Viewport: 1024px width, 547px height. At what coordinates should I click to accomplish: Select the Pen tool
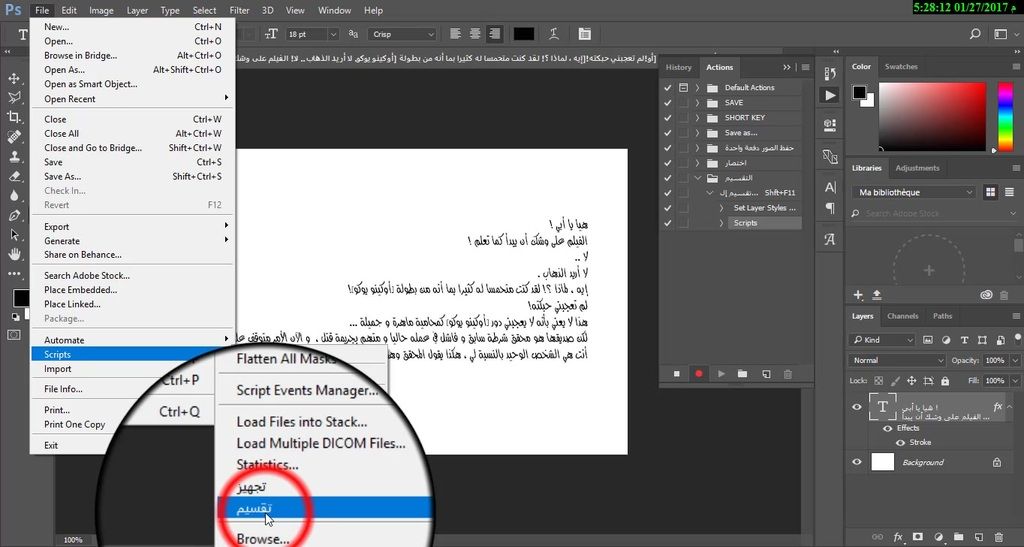tap(14, 215)
